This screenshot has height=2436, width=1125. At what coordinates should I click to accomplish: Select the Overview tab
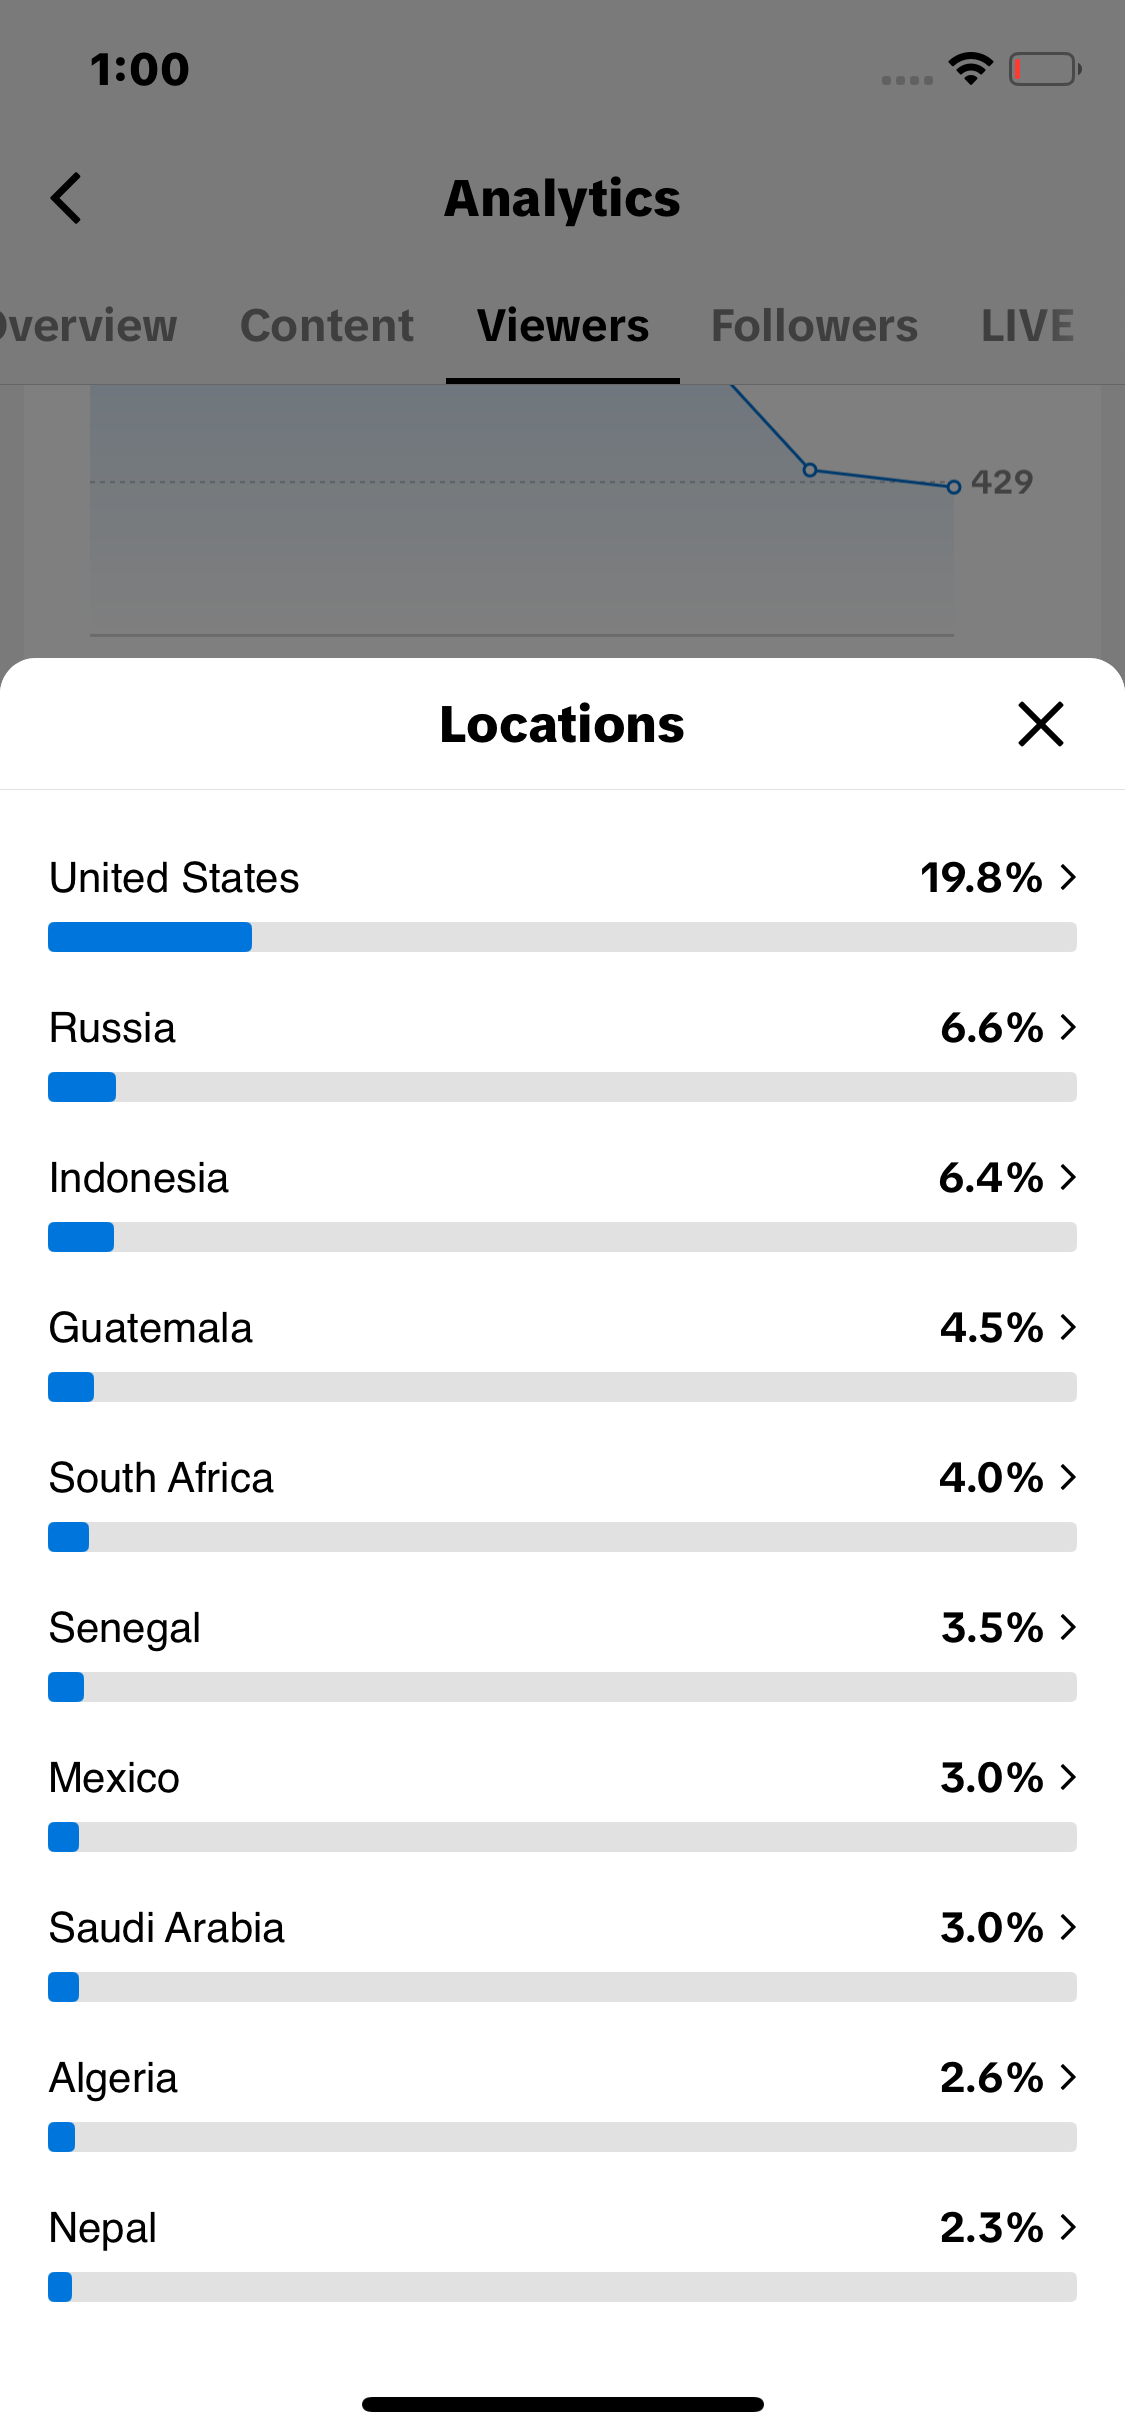point(88,326)
